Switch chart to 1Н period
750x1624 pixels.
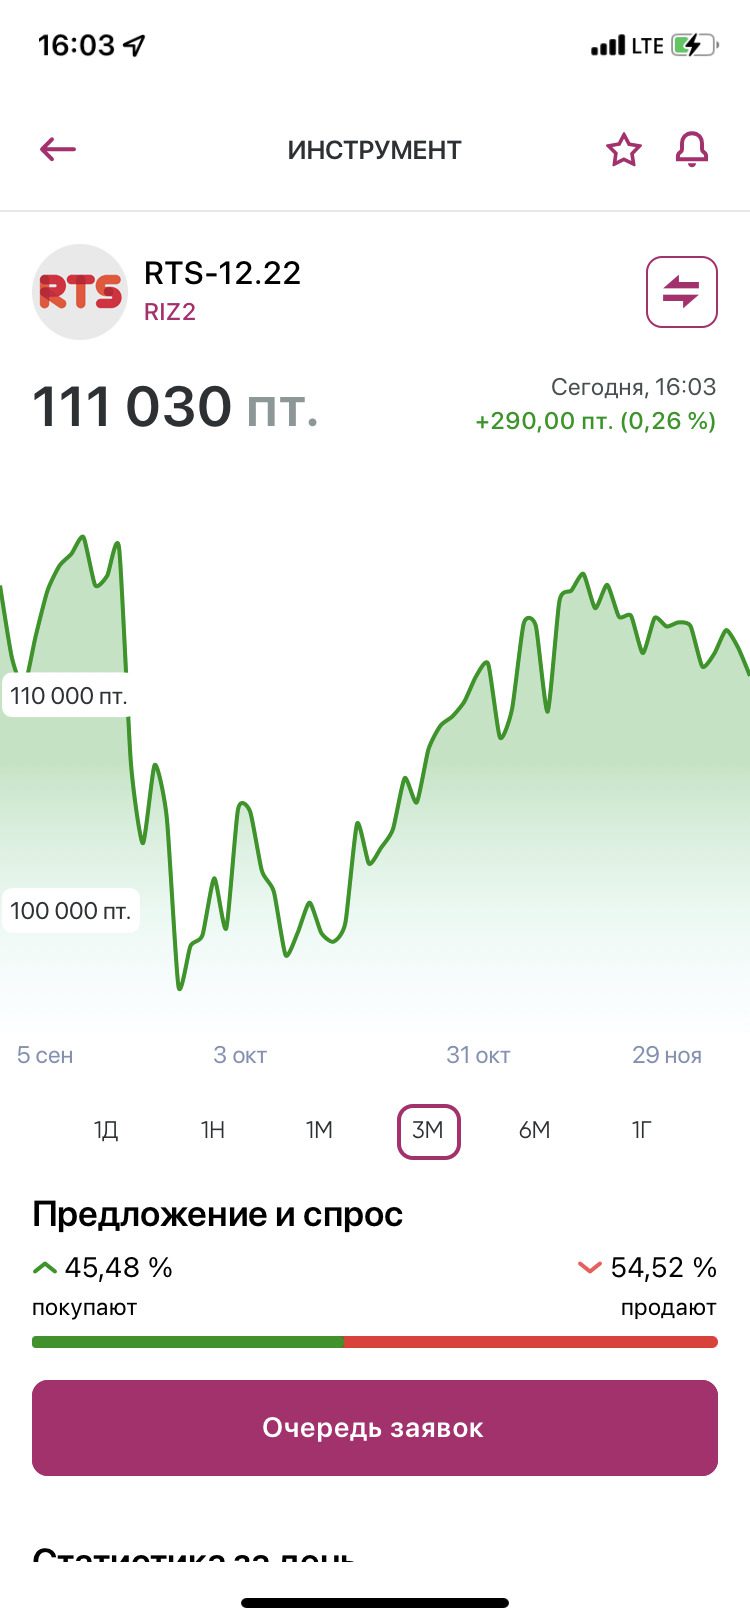(213, 1131)
